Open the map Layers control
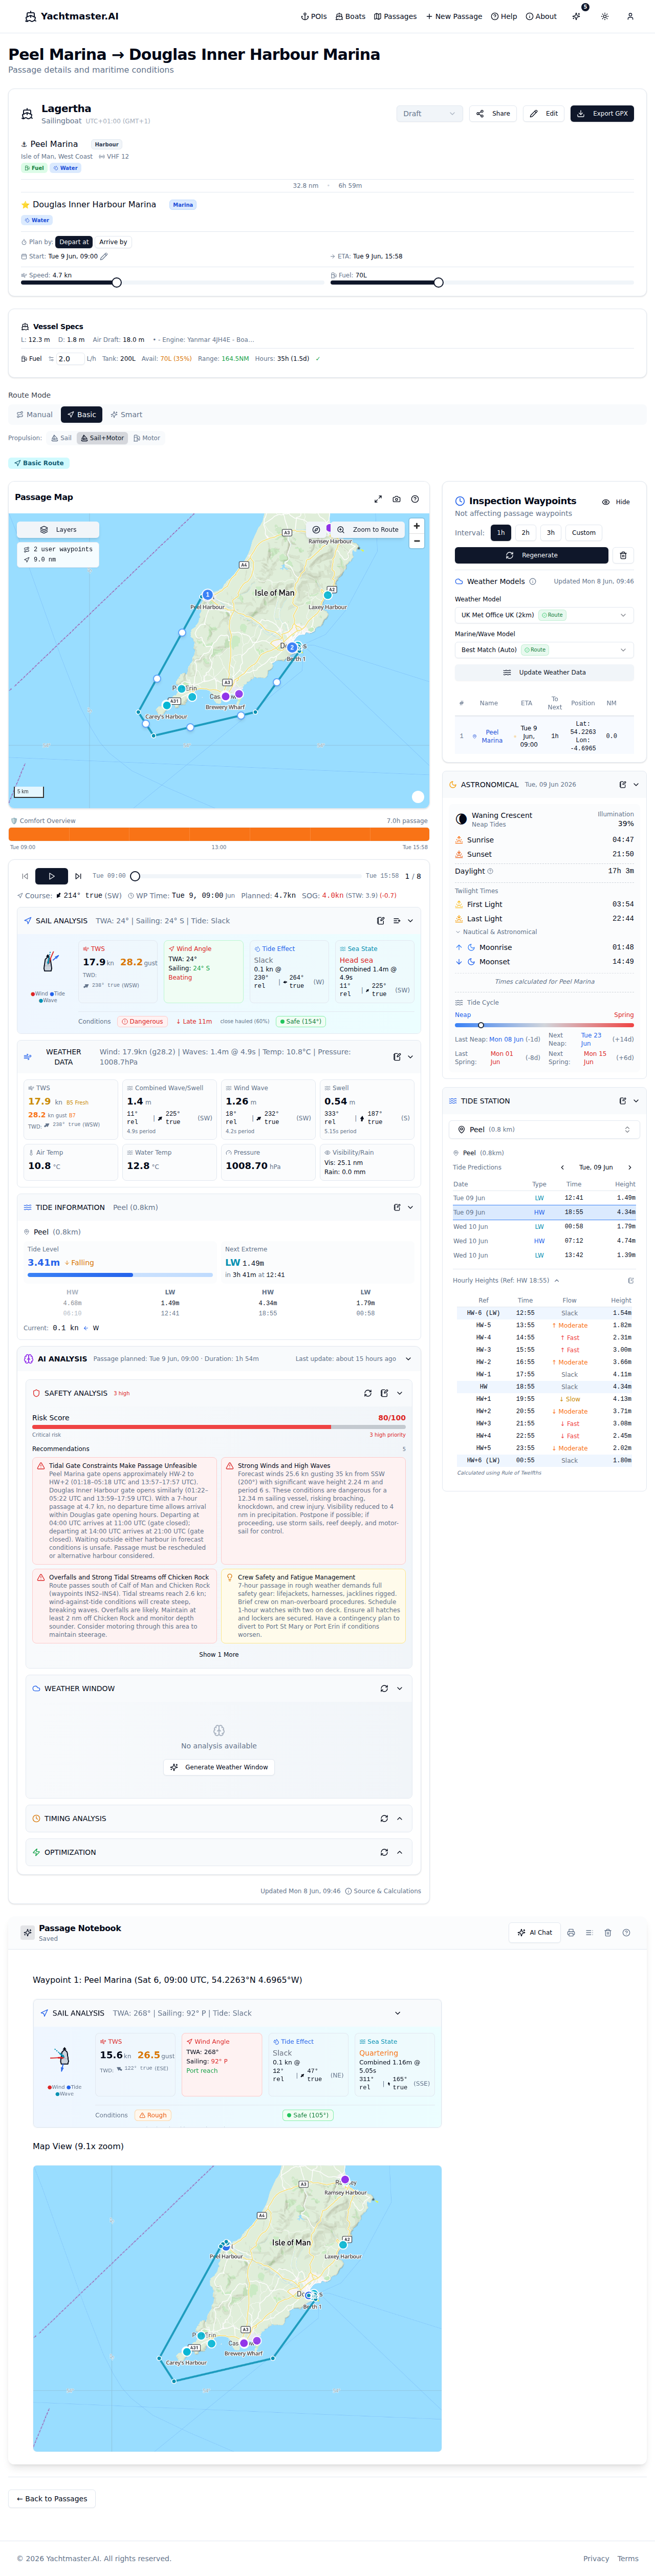Viewport: 655px width, 2576px height. pos(59,530)
